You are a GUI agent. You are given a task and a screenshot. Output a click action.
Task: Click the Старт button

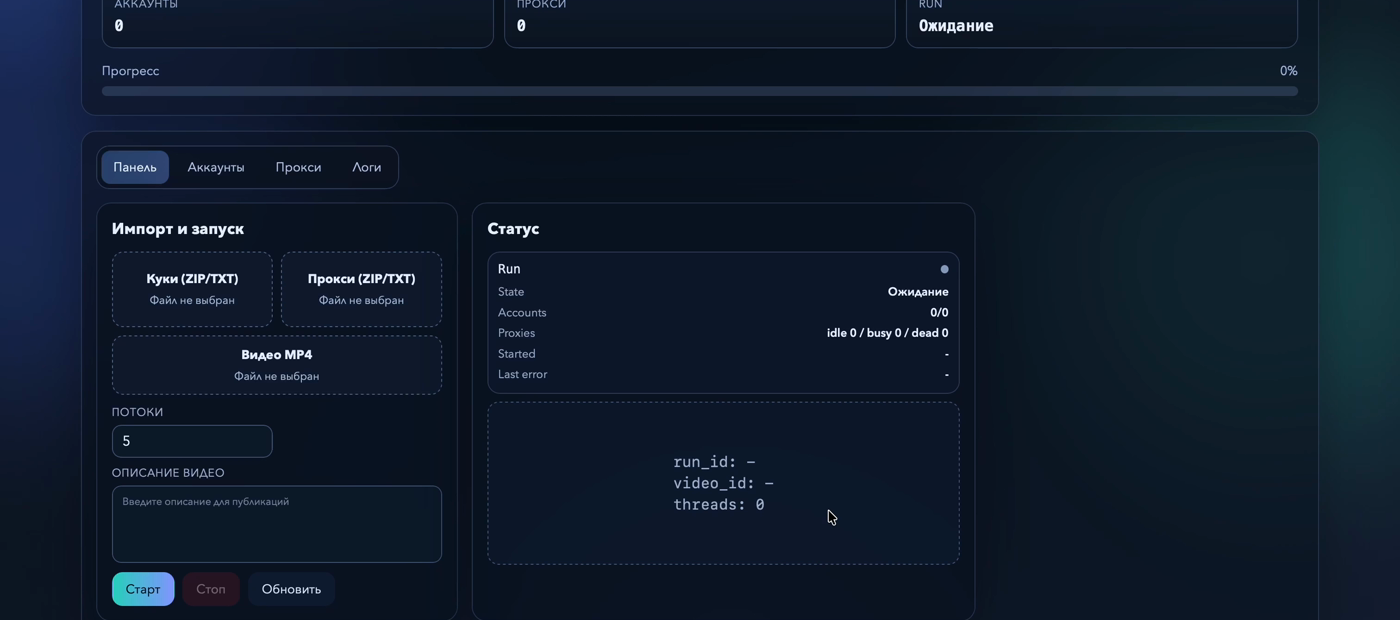(x=143, y=589)
